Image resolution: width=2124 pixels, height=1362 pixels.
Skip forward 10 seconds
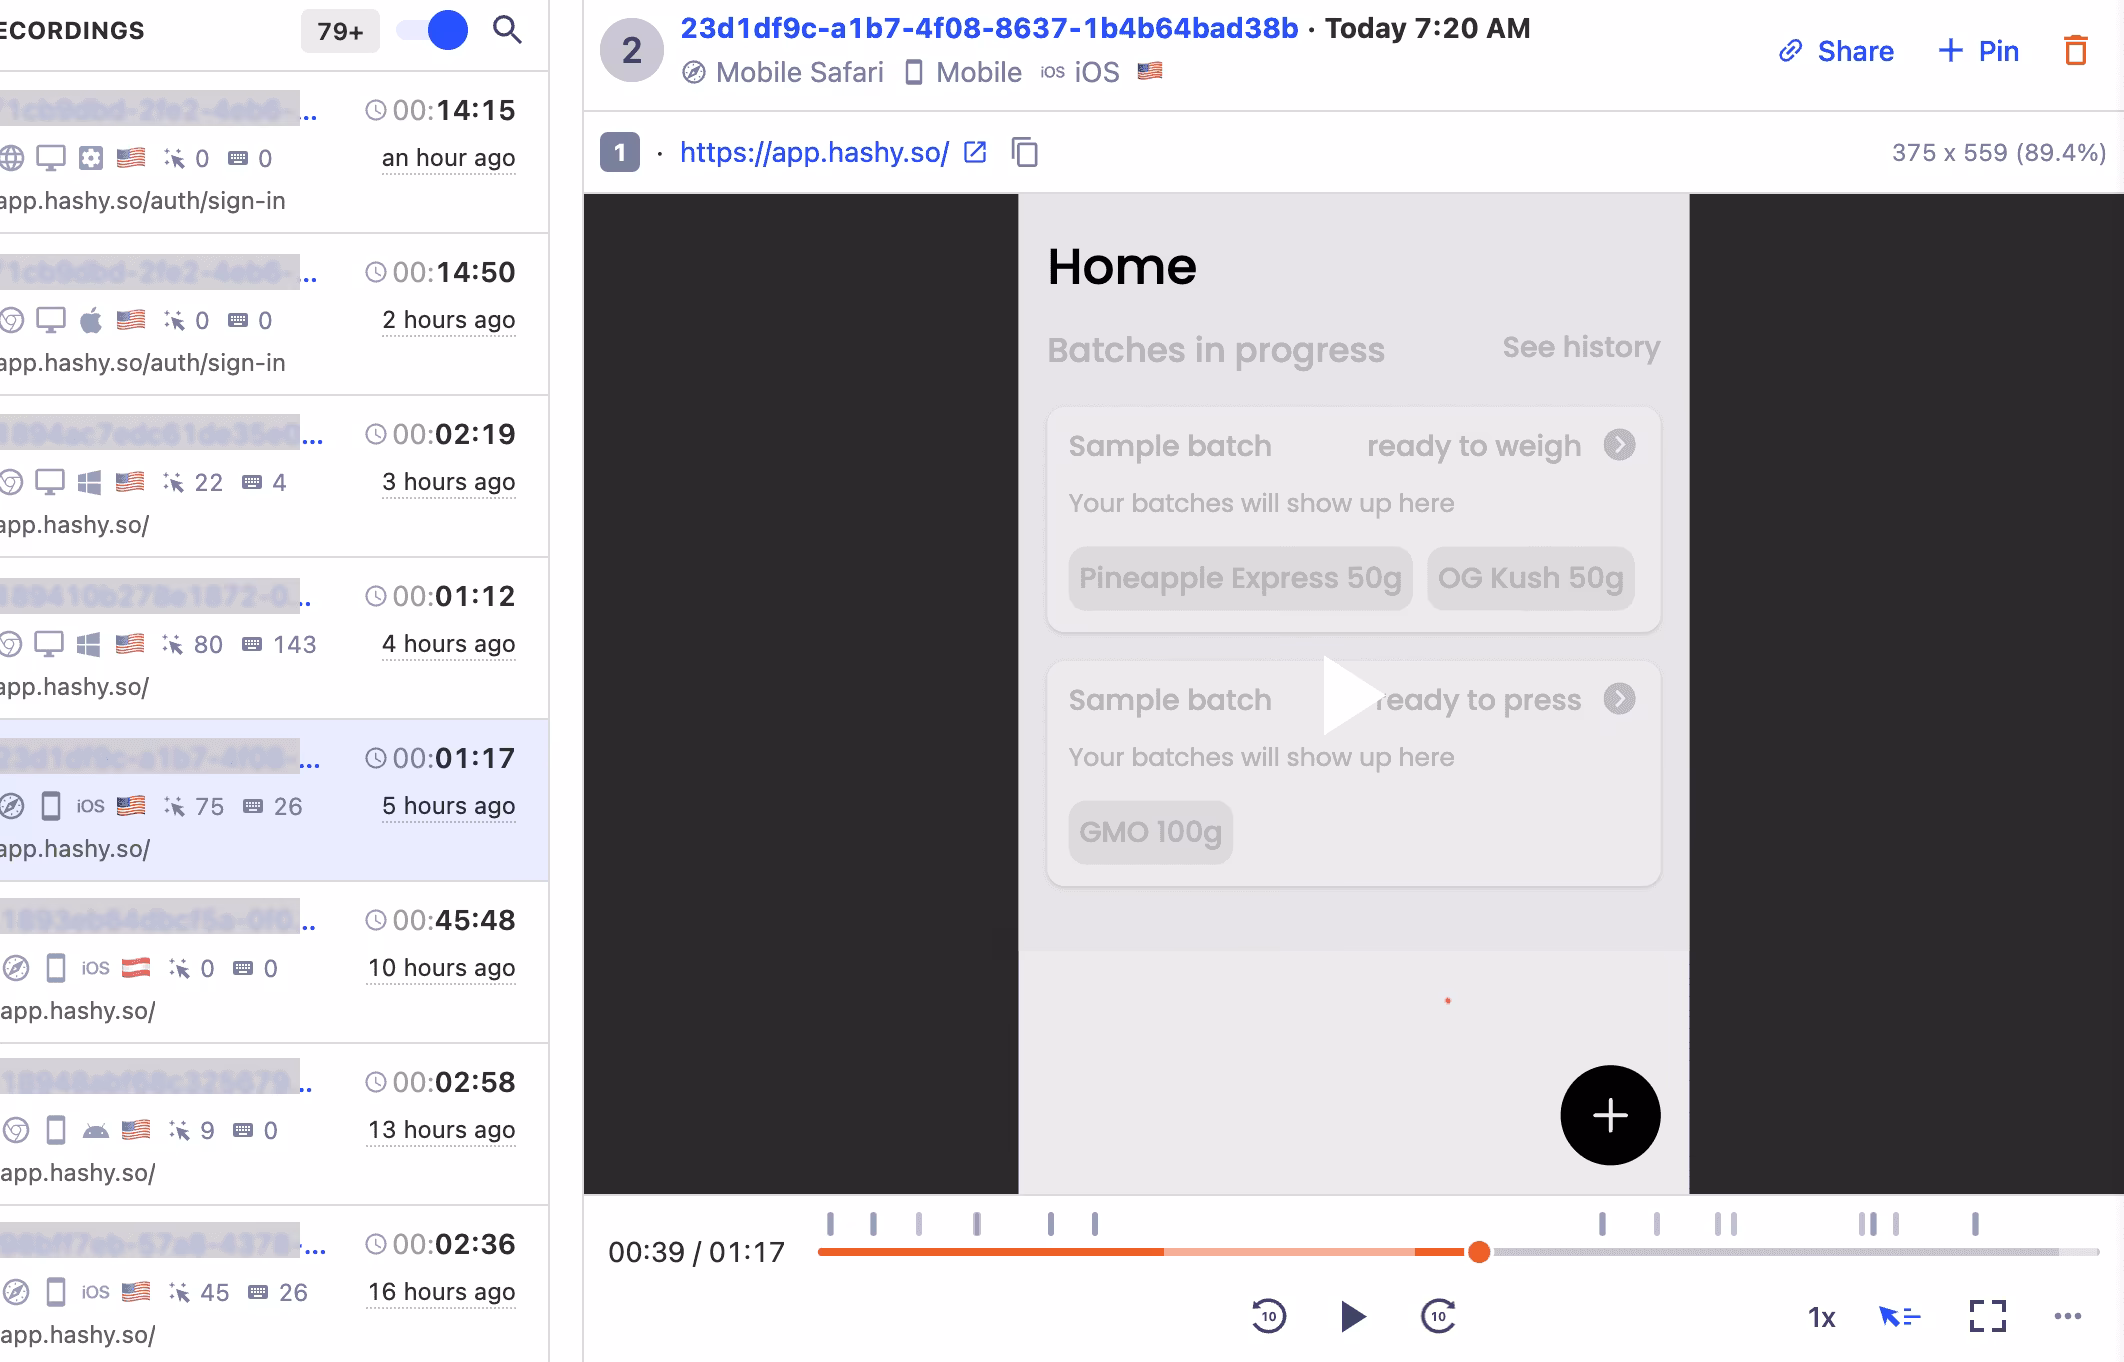click(1438, 1316)
